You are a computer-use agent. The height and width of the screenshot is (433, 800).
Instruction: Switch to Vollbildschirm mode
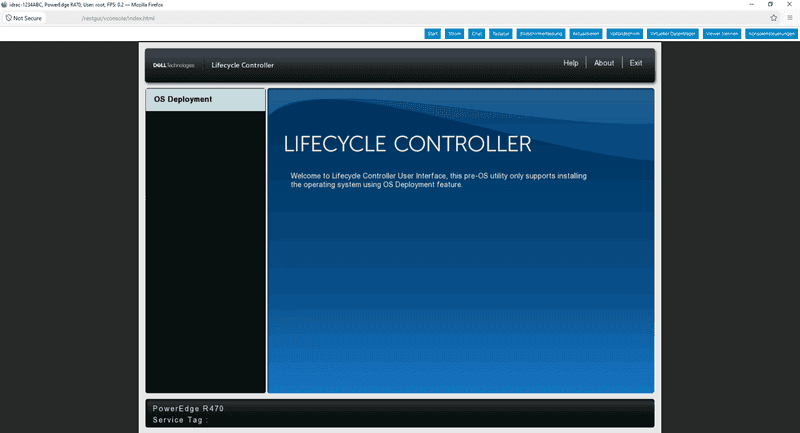coord(624,34)
